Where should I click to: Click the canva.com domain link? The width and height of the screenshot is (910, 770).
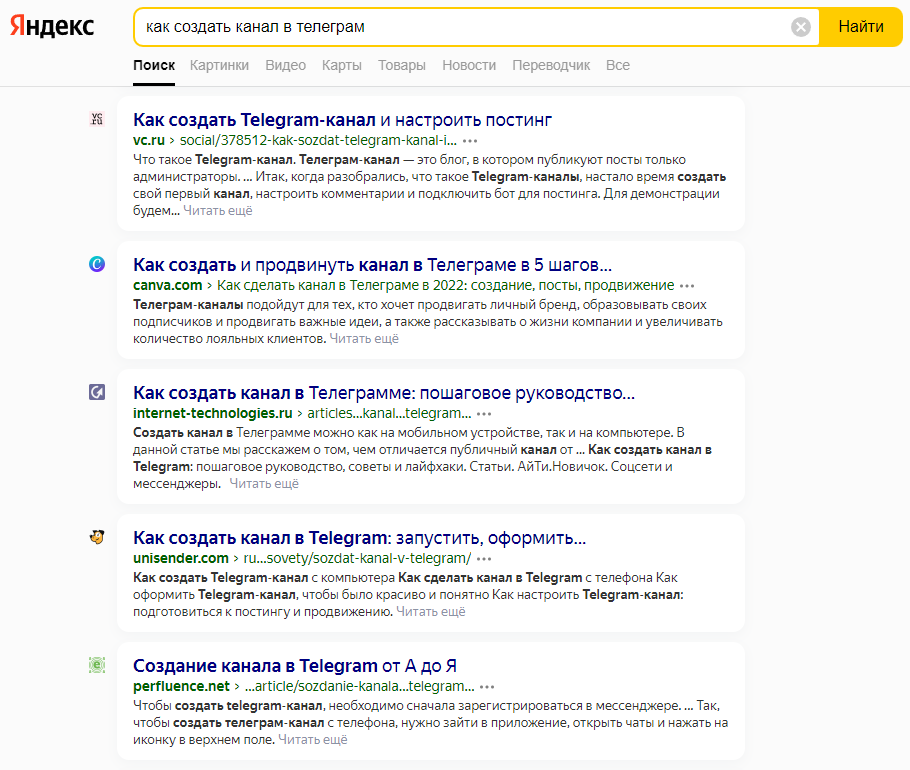coord(167,285)
